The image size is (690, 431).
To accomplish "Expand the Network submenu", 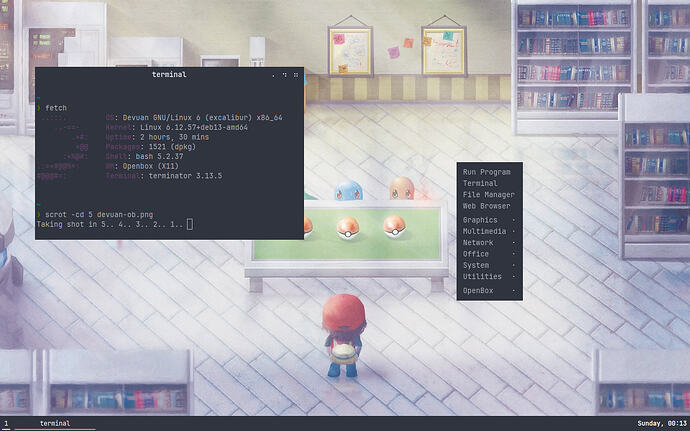I will [x=489, y=243].
